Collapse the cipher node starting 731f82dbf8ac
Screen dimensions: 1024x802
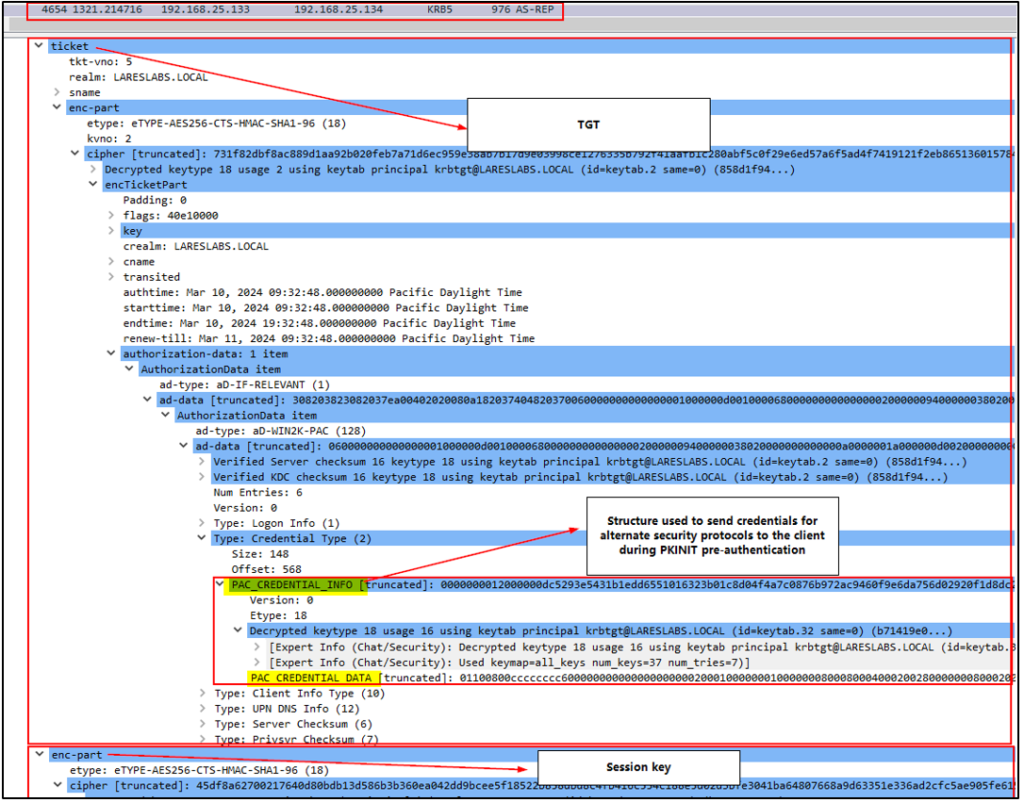click(x=75, y=153)
